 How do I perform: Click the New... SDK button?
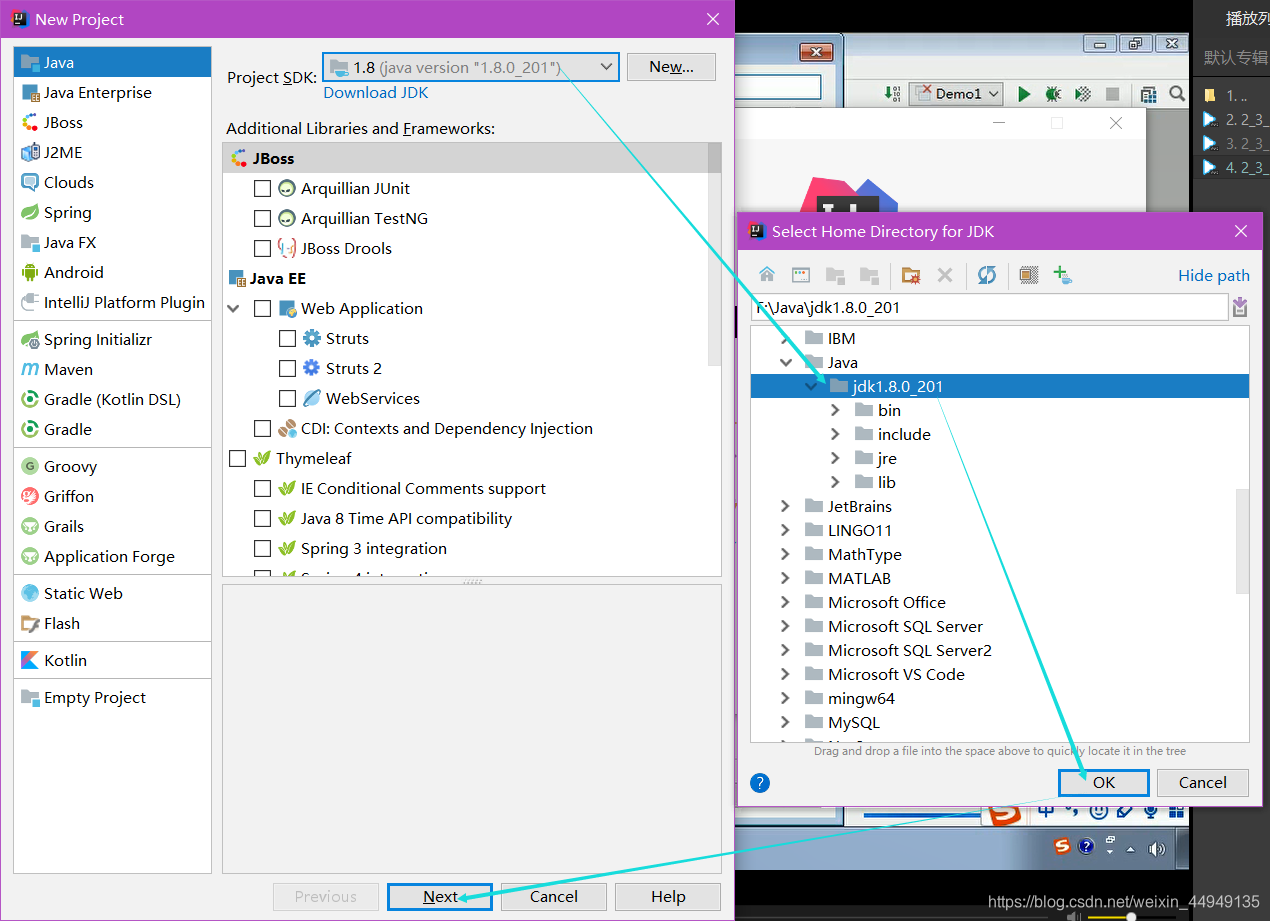671,67
